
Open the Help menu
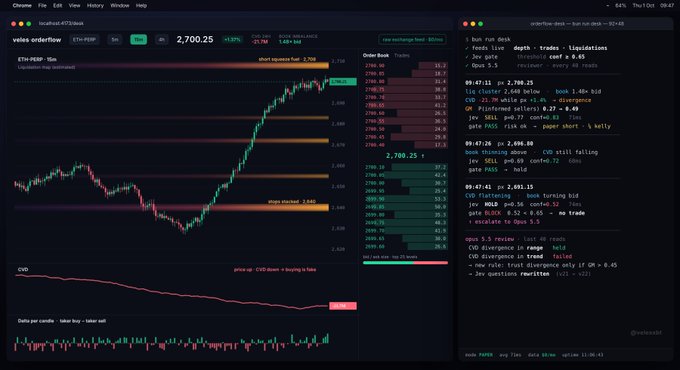click(x=141, y=6)
